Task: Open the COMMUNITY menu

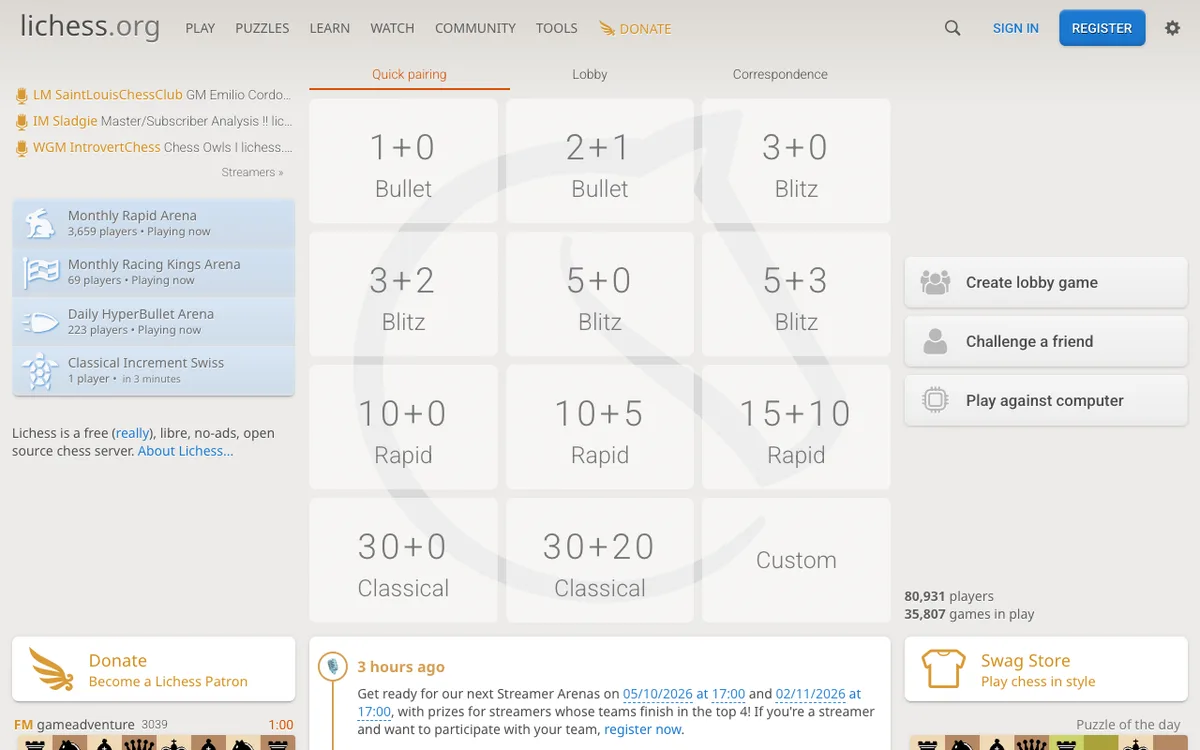Action: click(475, 28)
